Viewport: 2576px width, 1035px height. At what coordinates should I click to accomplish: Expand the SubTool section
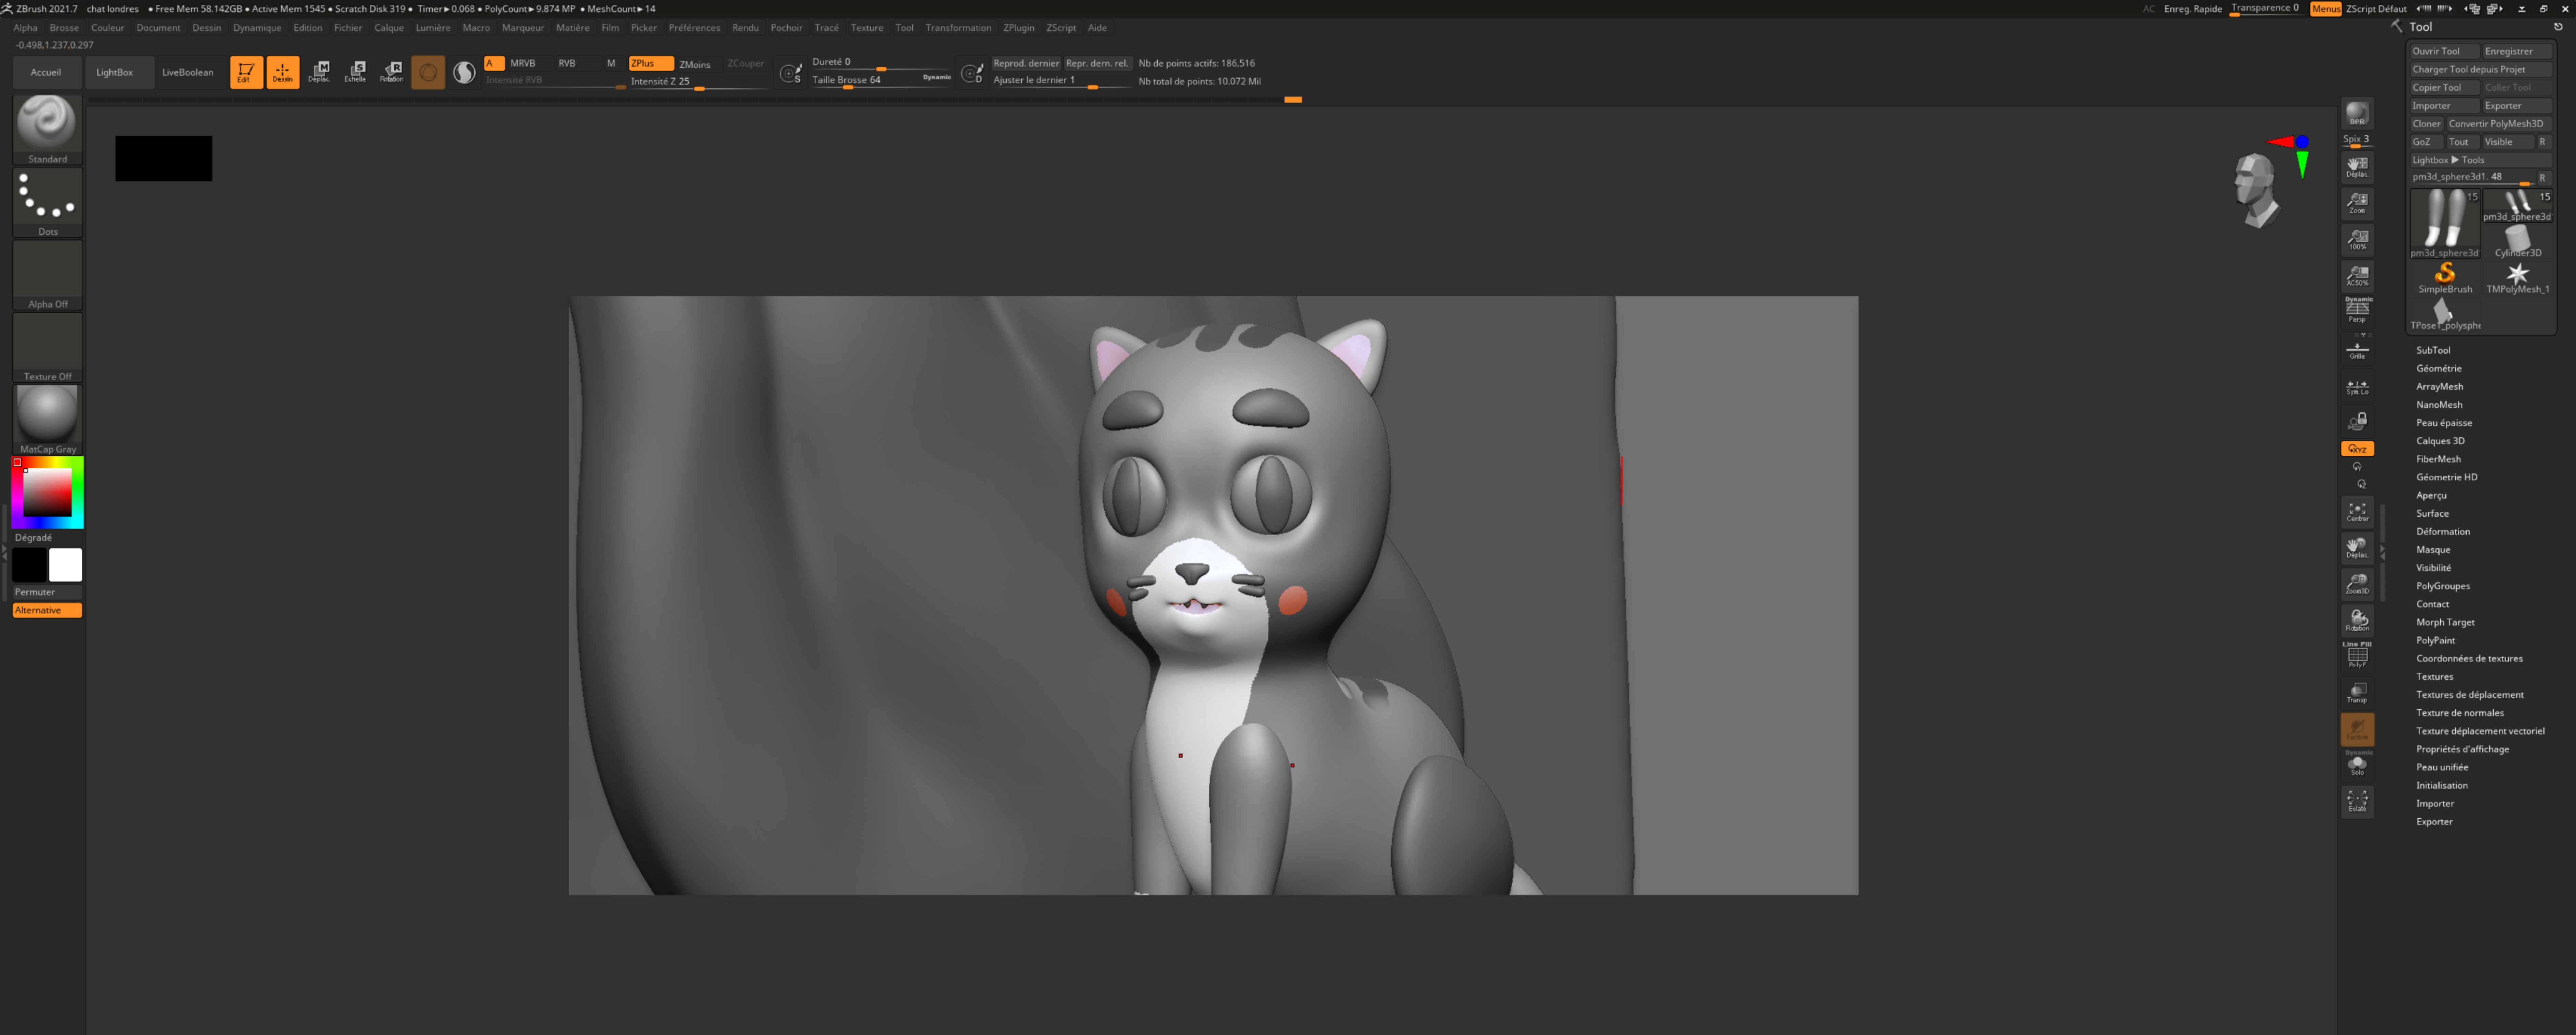(x=2433, y=350)
